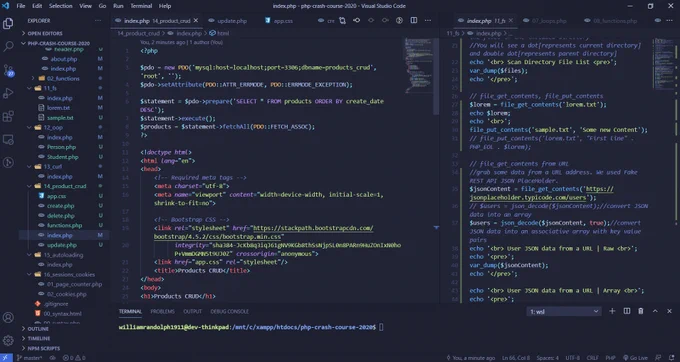680x362 pixels.
Task: Close the terminal panel
Action: [x=670, y=311]
